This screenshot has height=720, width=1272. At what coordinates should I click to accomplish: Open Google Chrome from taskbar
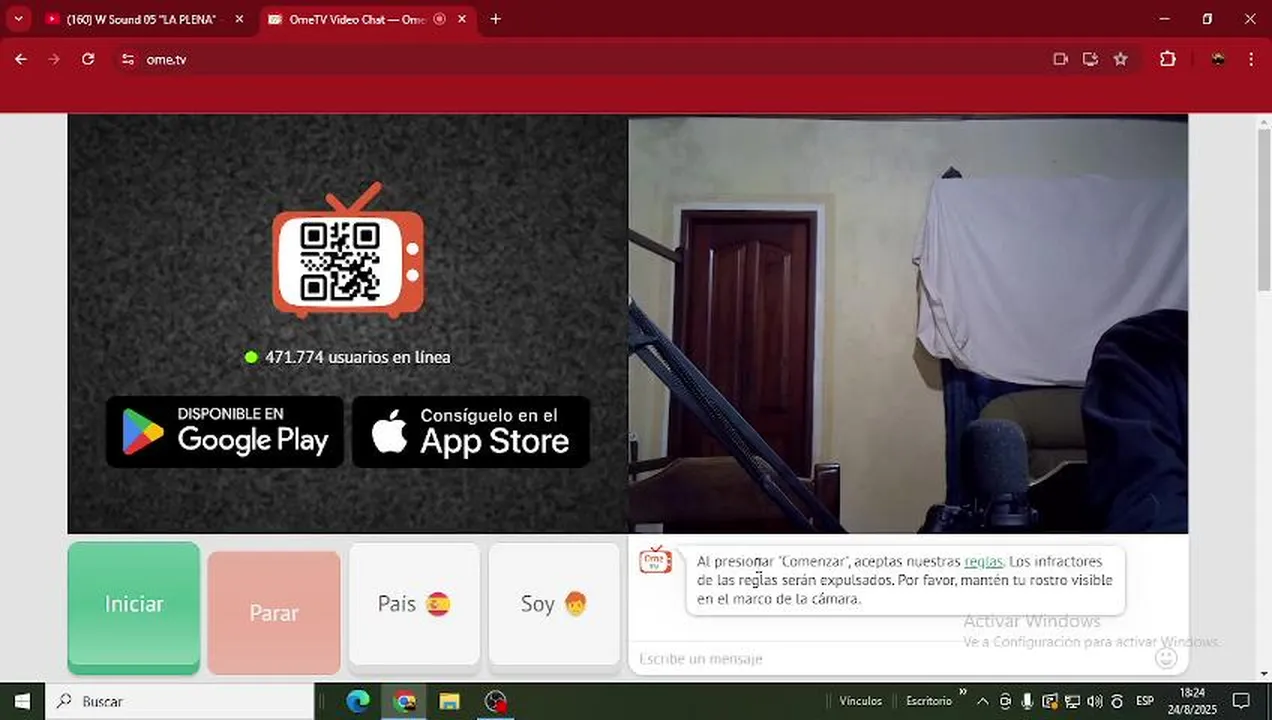[404, 701]
